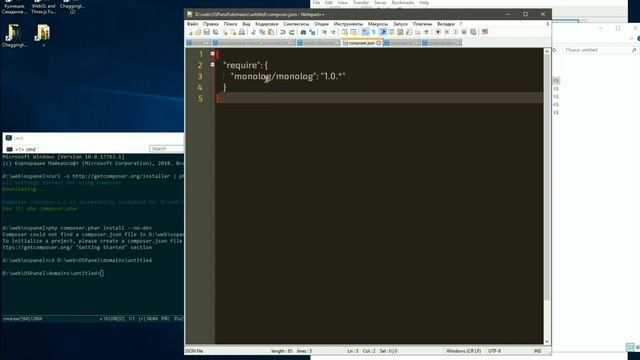Click the editor scrollbar down arrow
Image resolution: width=640 pixels, height=360 pixels.
click(547, 342)
